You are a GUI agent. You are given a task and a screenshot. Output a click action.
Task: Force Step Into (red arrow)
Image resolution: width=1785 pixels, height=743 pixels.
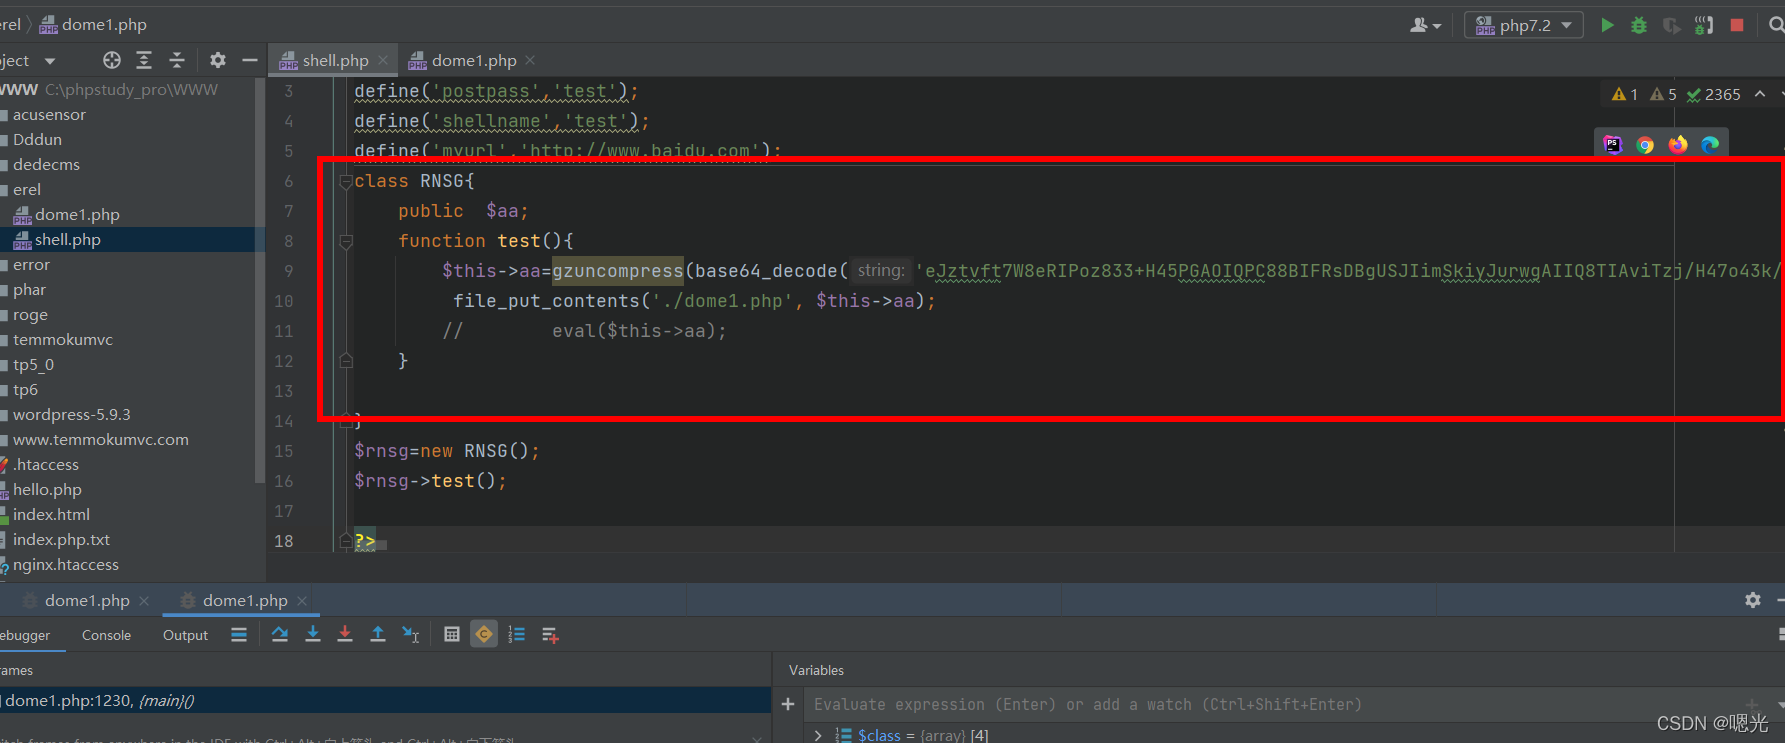[345, 634]
